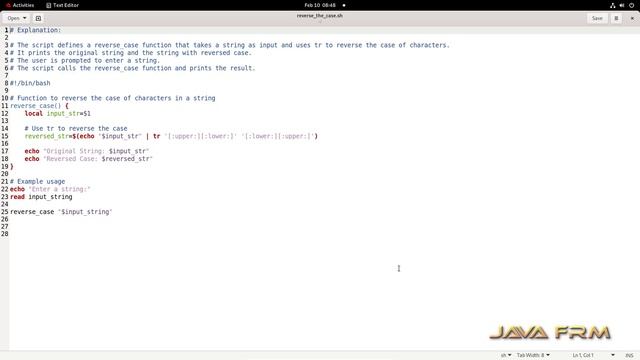Viewport: 640px width, 360px height.
Task: Click comment 'The user is prompted to enter a string'
Action: [x=85, y=60]
